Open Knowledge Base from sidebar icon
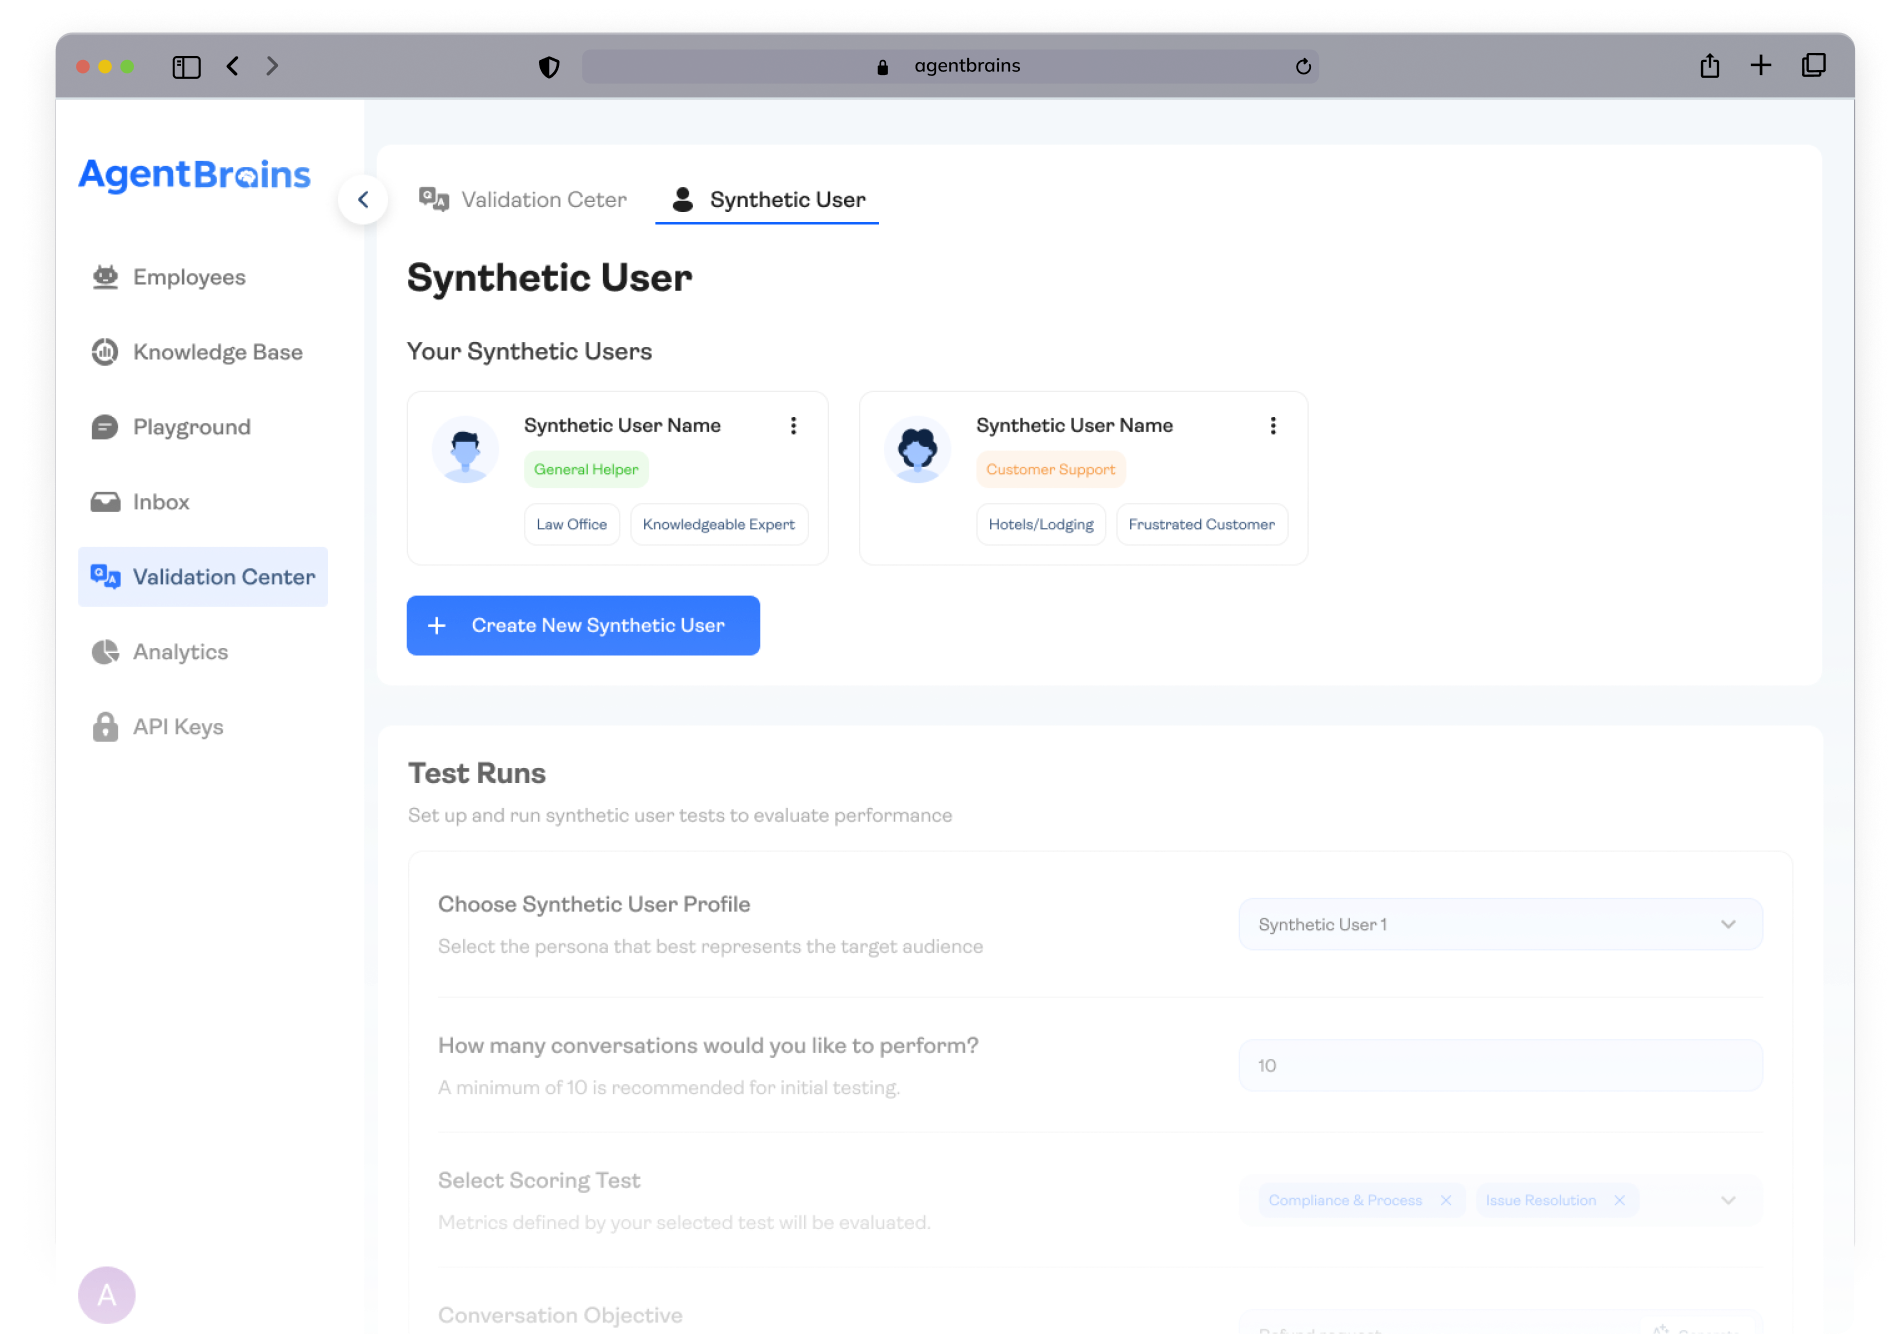 105,352
